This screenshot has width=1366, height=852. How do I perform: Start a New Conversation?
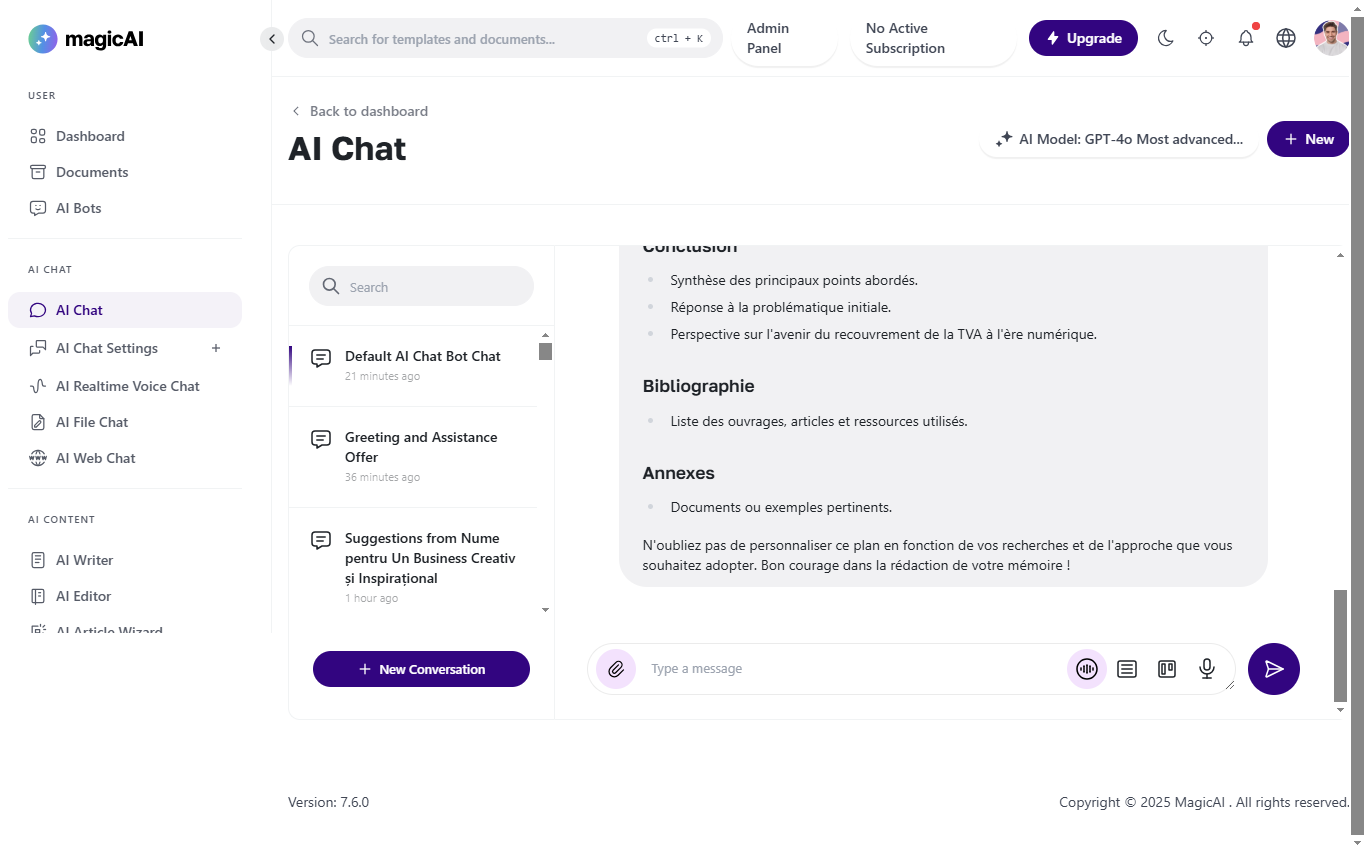click(x=421, y=669)
